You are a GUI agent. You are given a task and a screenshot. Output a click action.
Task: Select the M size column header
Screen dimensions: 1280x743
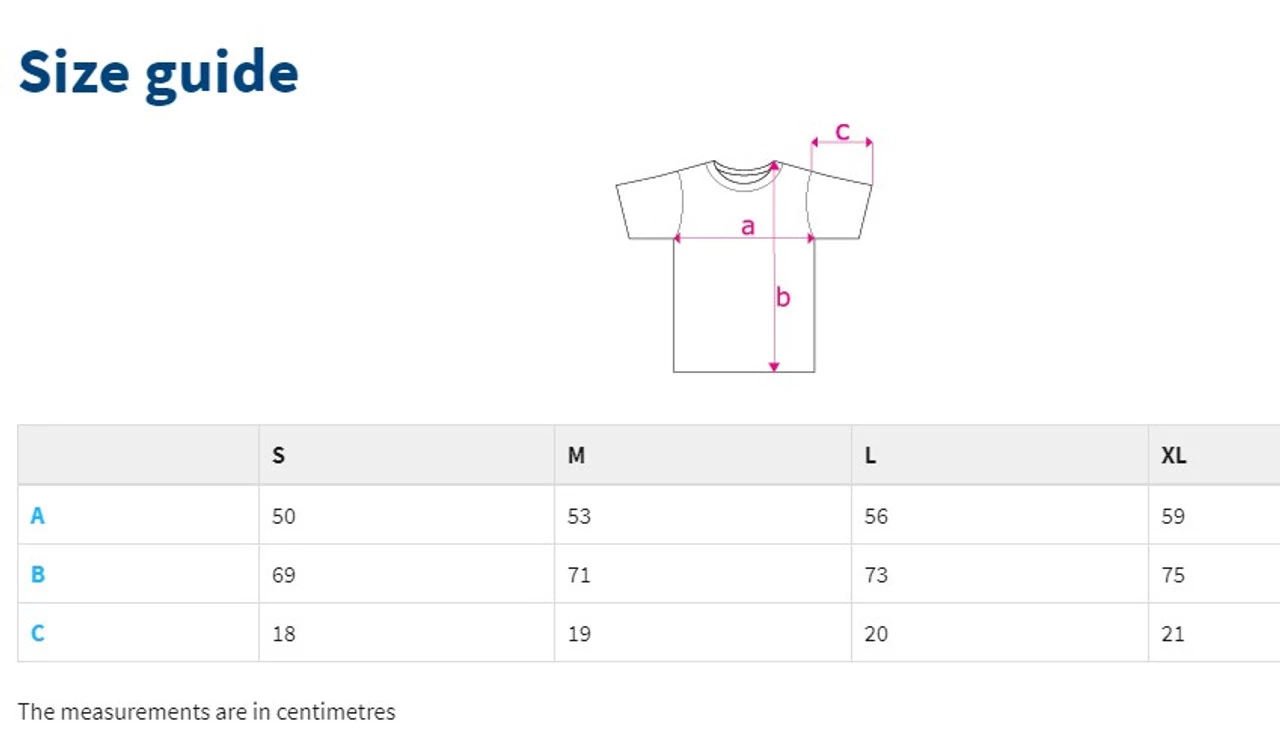[x=576, y=456]
